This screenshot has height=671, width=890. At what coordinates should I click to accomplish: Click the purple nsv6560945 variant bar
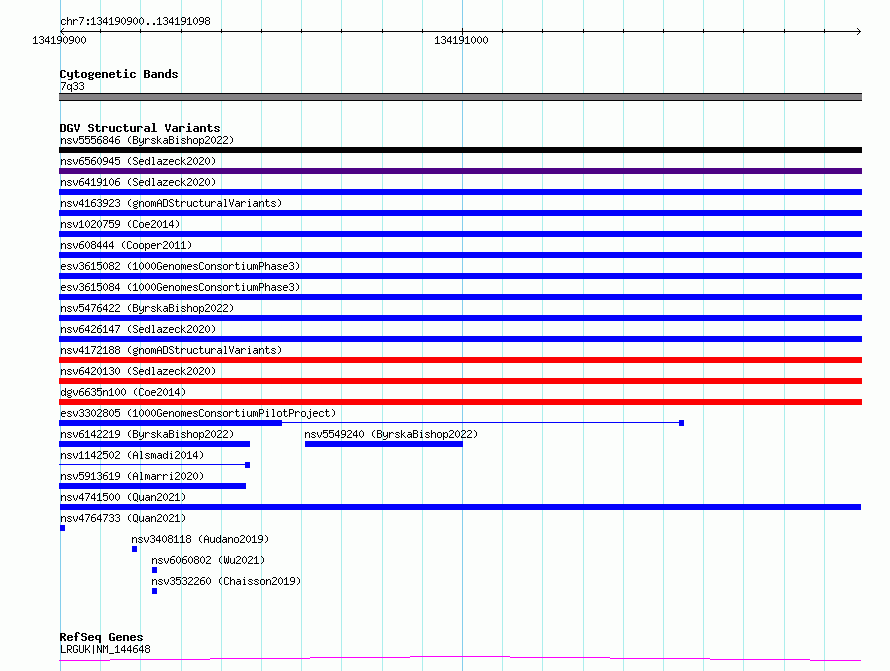(460, 171)
